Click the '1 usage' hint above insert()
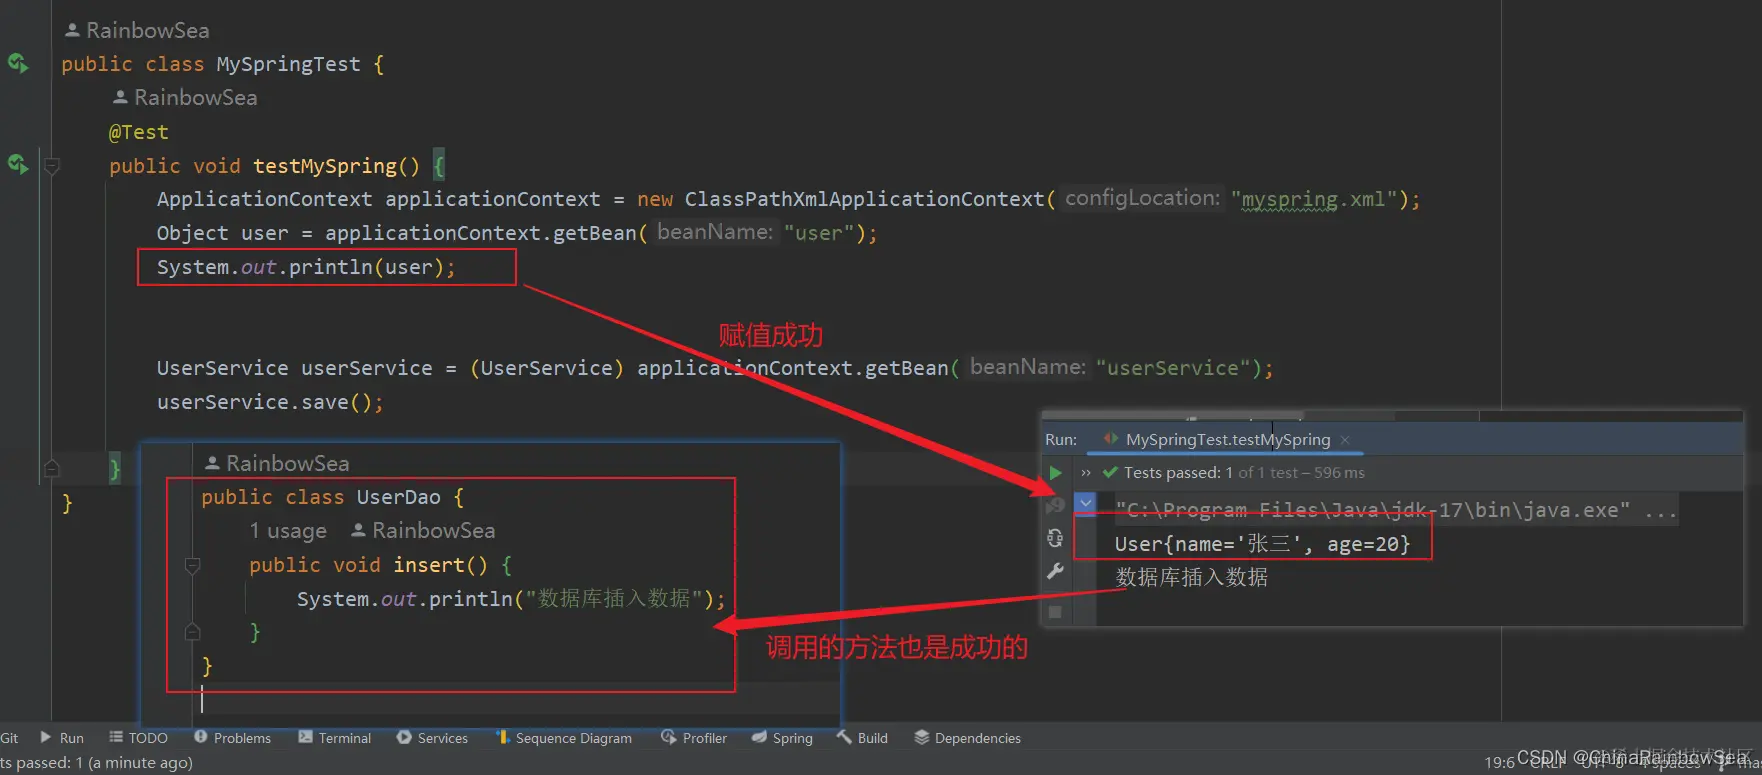The image size is (1762, 775). pos(288,531)
